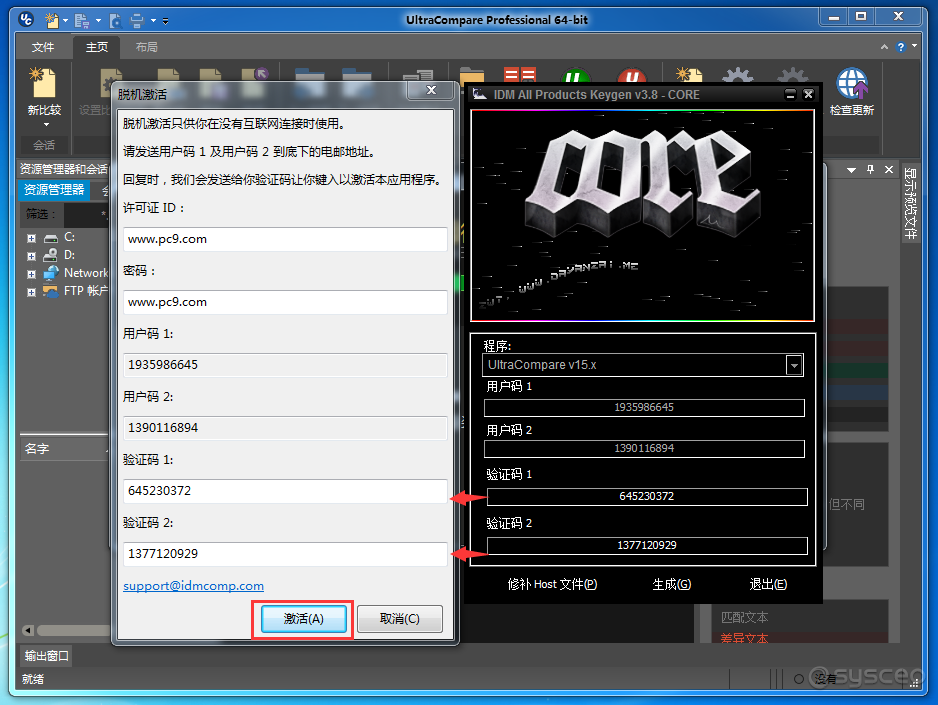Open the dropdown arrow under 新比较
Screen dimensions: 938x705
(46, 124)
